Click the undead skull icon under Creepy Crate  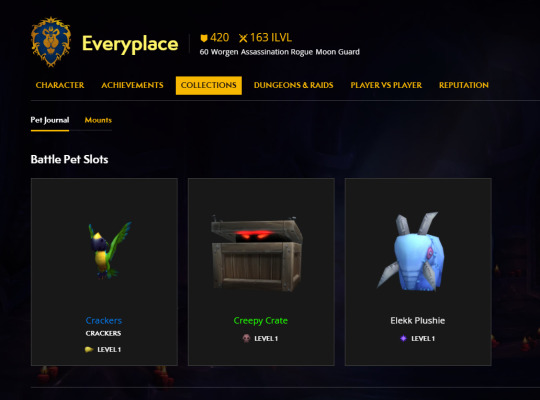pyautogui.click(x=246, y=338)
